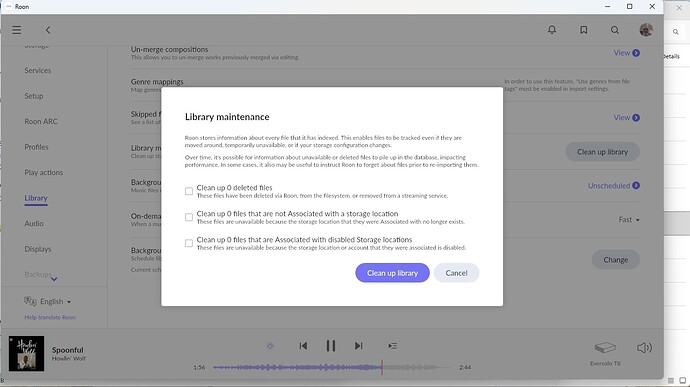Select Displays in settings sidebar
The image size is (690, 387).
pos(38,249)
